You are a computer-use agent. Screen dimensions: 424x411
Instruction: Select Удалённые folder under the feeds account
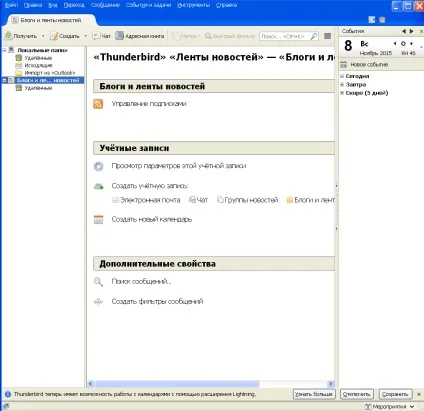point(38,88)
